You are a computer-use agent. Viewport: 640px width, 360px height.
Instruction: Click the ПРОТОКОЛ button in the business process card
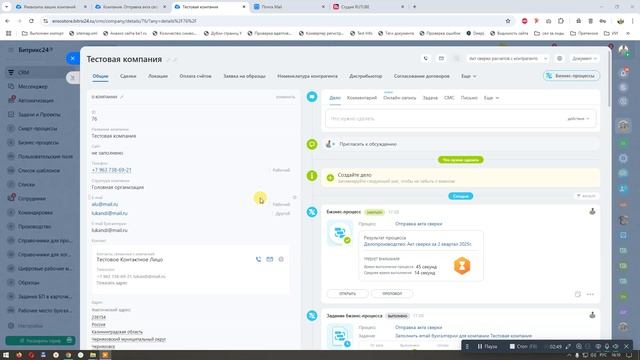point(392,293)
